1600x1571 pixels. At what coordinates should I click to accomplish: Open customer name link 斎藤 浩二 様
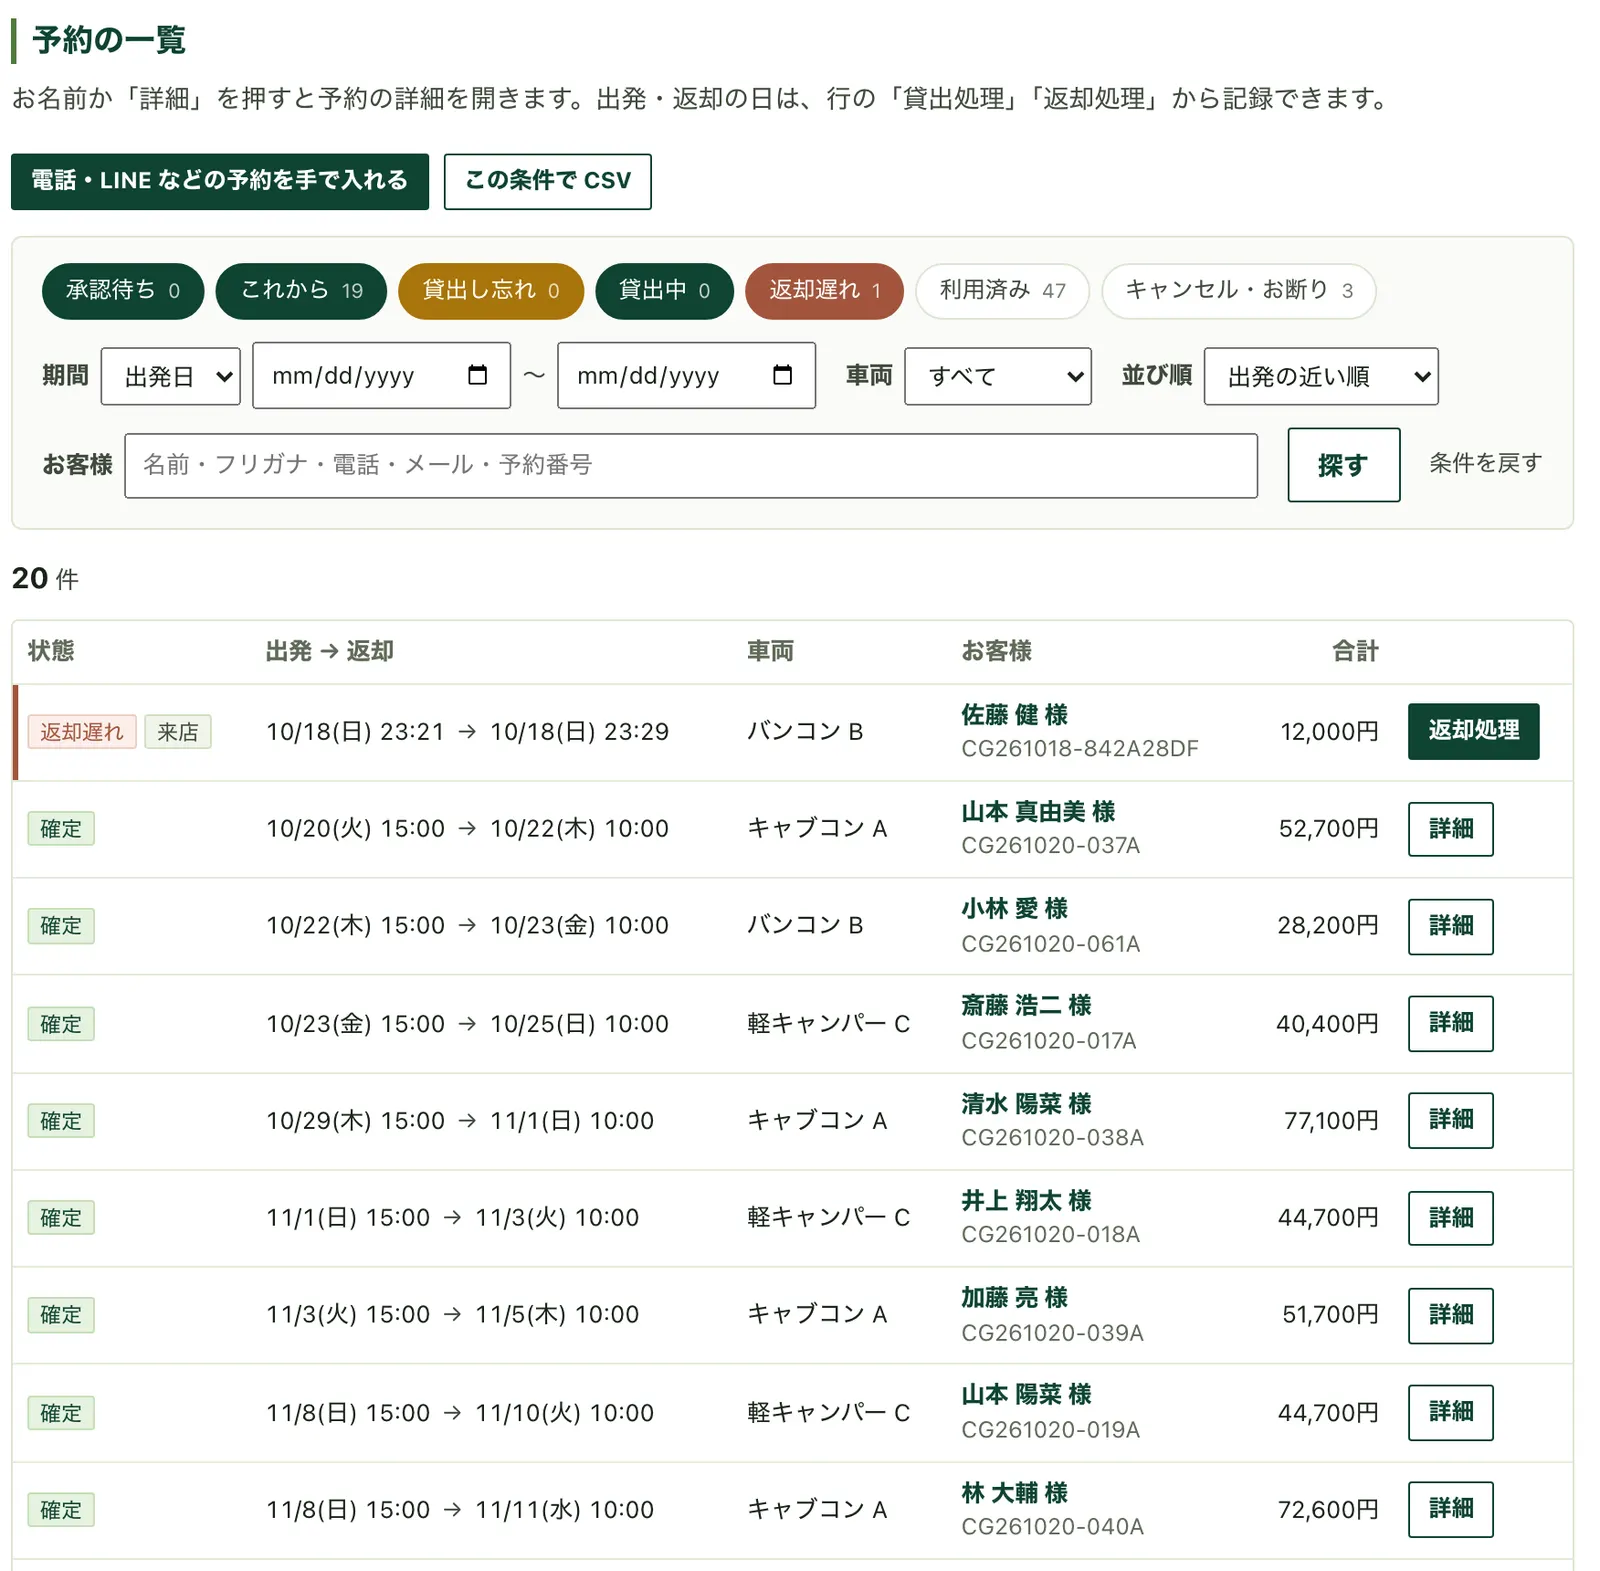(1026, 1006)
